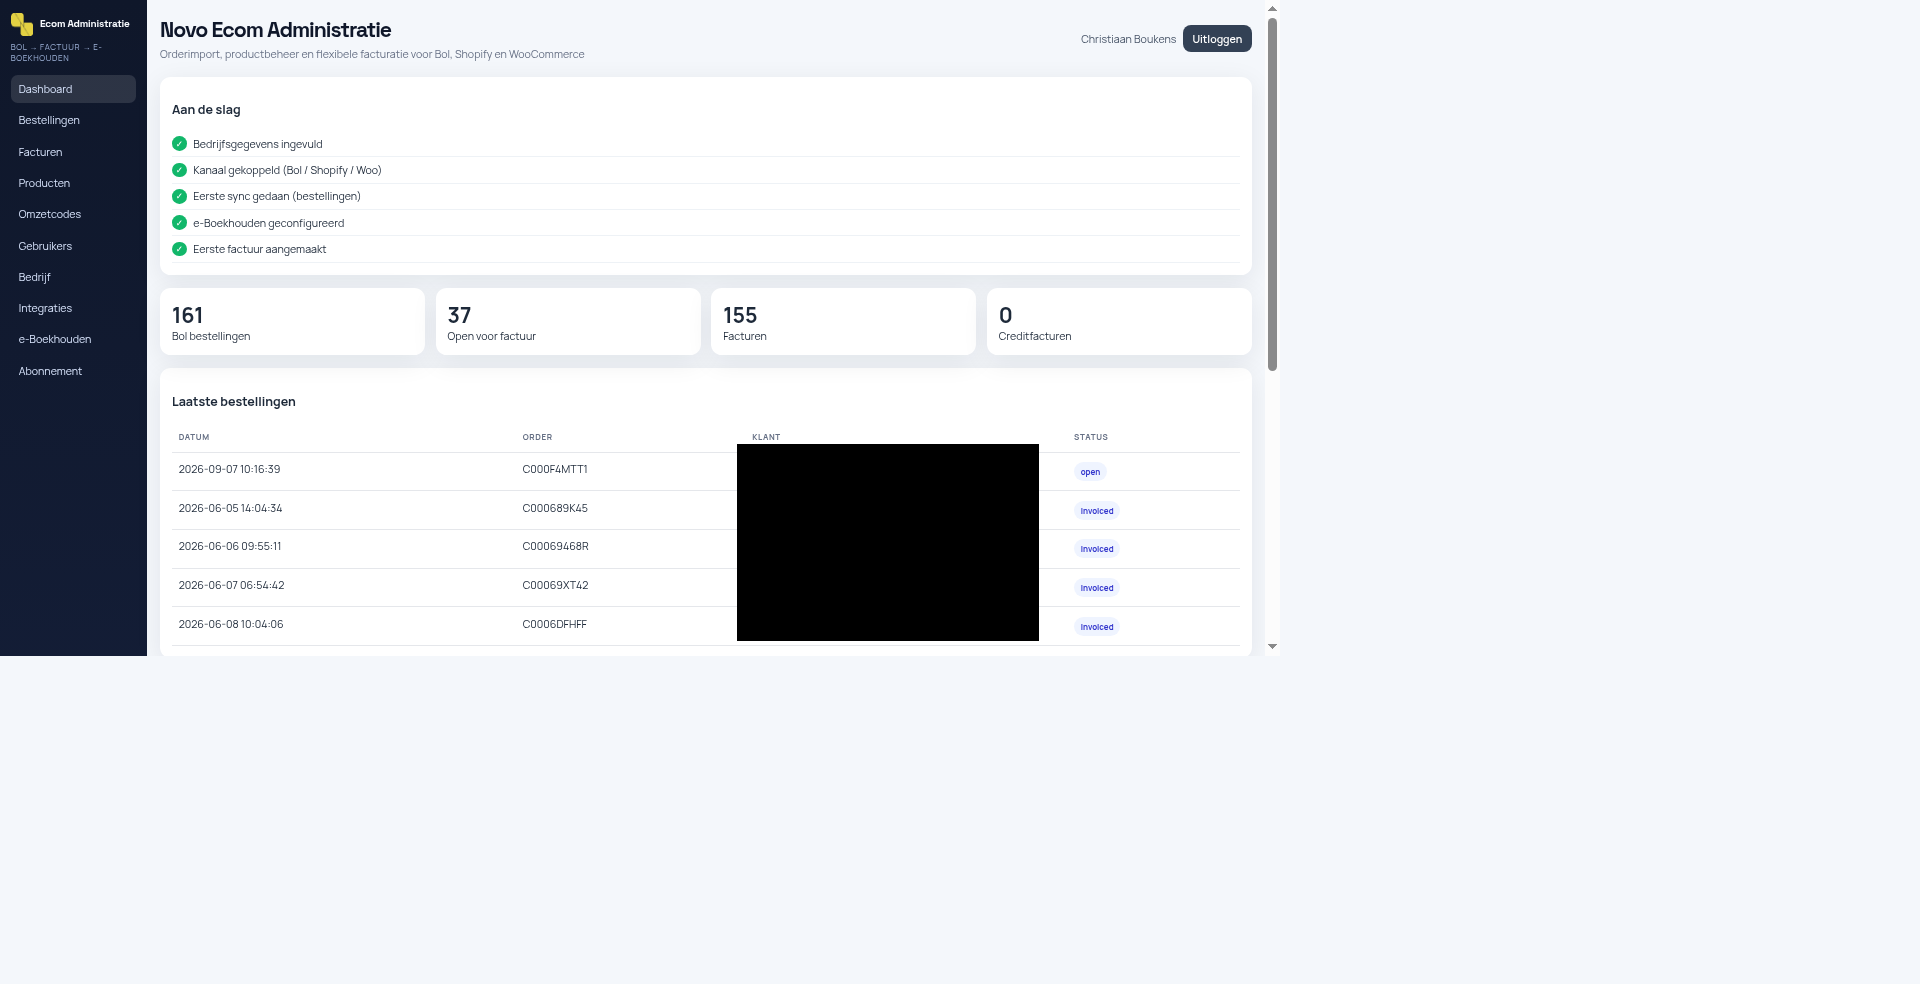Click order number C0006DFHFF

[x=554, y=624]
